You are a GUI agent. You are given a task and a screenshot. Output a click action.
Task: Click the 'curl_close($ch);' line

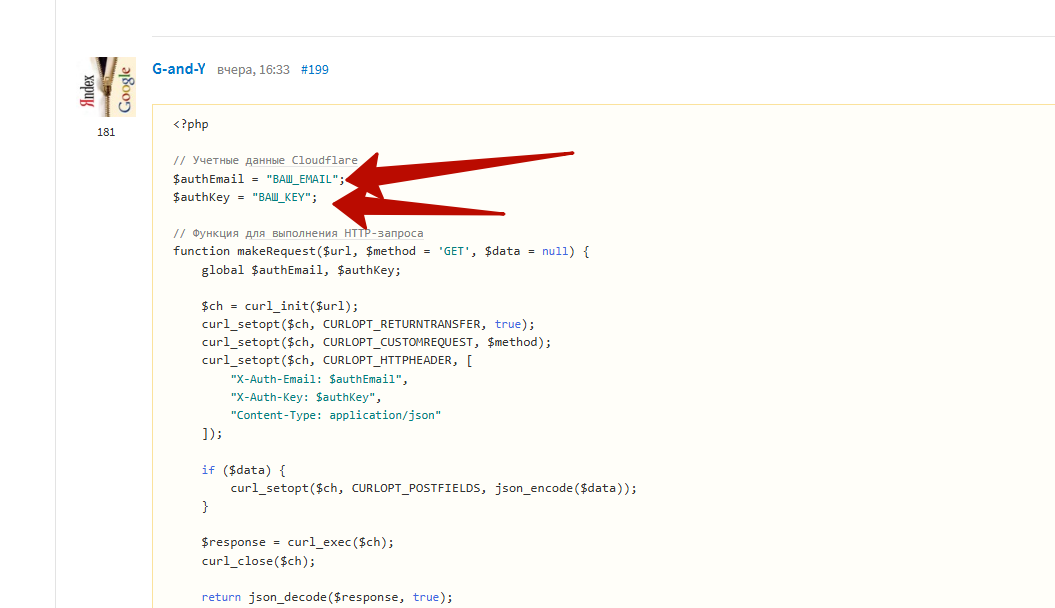point(258,561)
